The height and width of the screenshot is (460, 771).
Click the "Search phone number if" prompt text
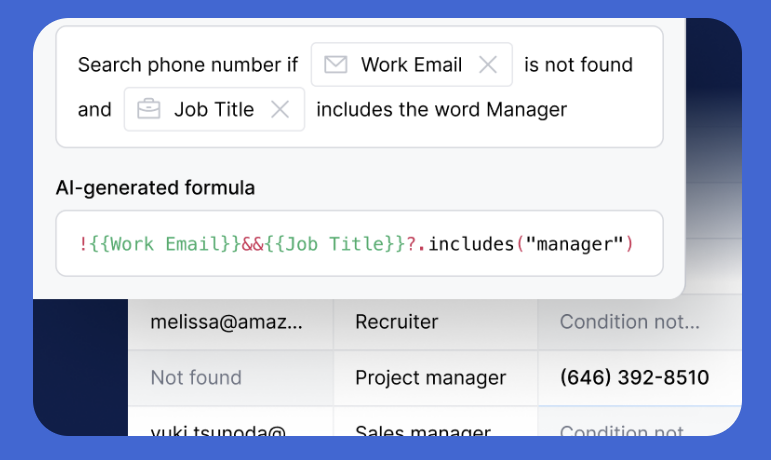click(188, 65)
